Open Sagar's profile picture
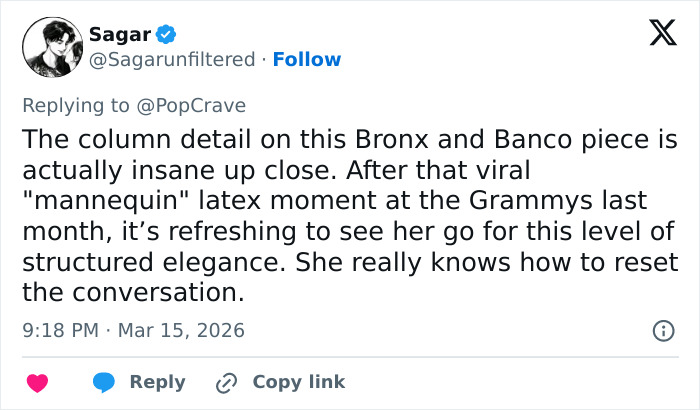The image size is (700, 410). click(x=49, y=47)
